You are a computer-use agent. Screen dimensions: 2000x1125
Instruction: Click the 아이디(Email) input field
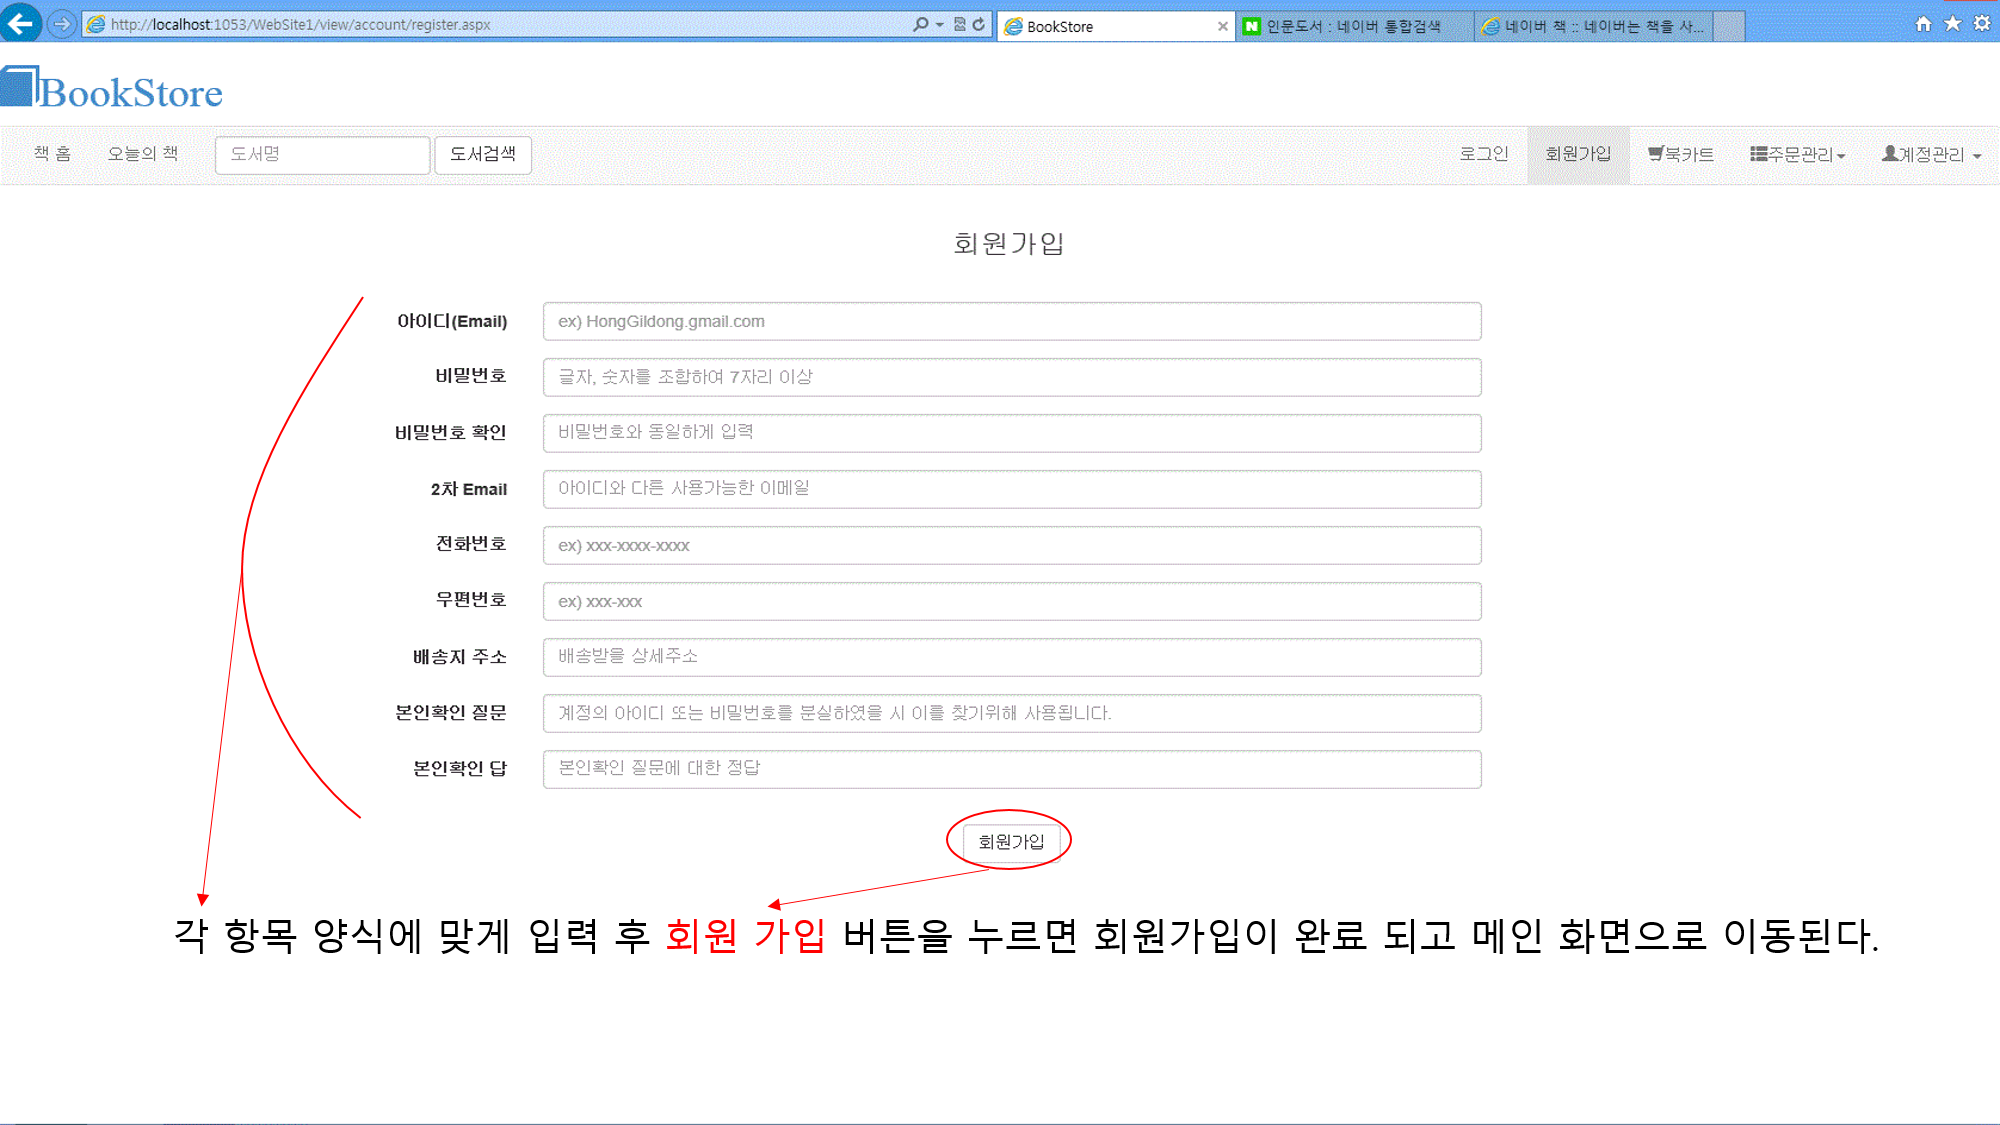coord(1011,321)
